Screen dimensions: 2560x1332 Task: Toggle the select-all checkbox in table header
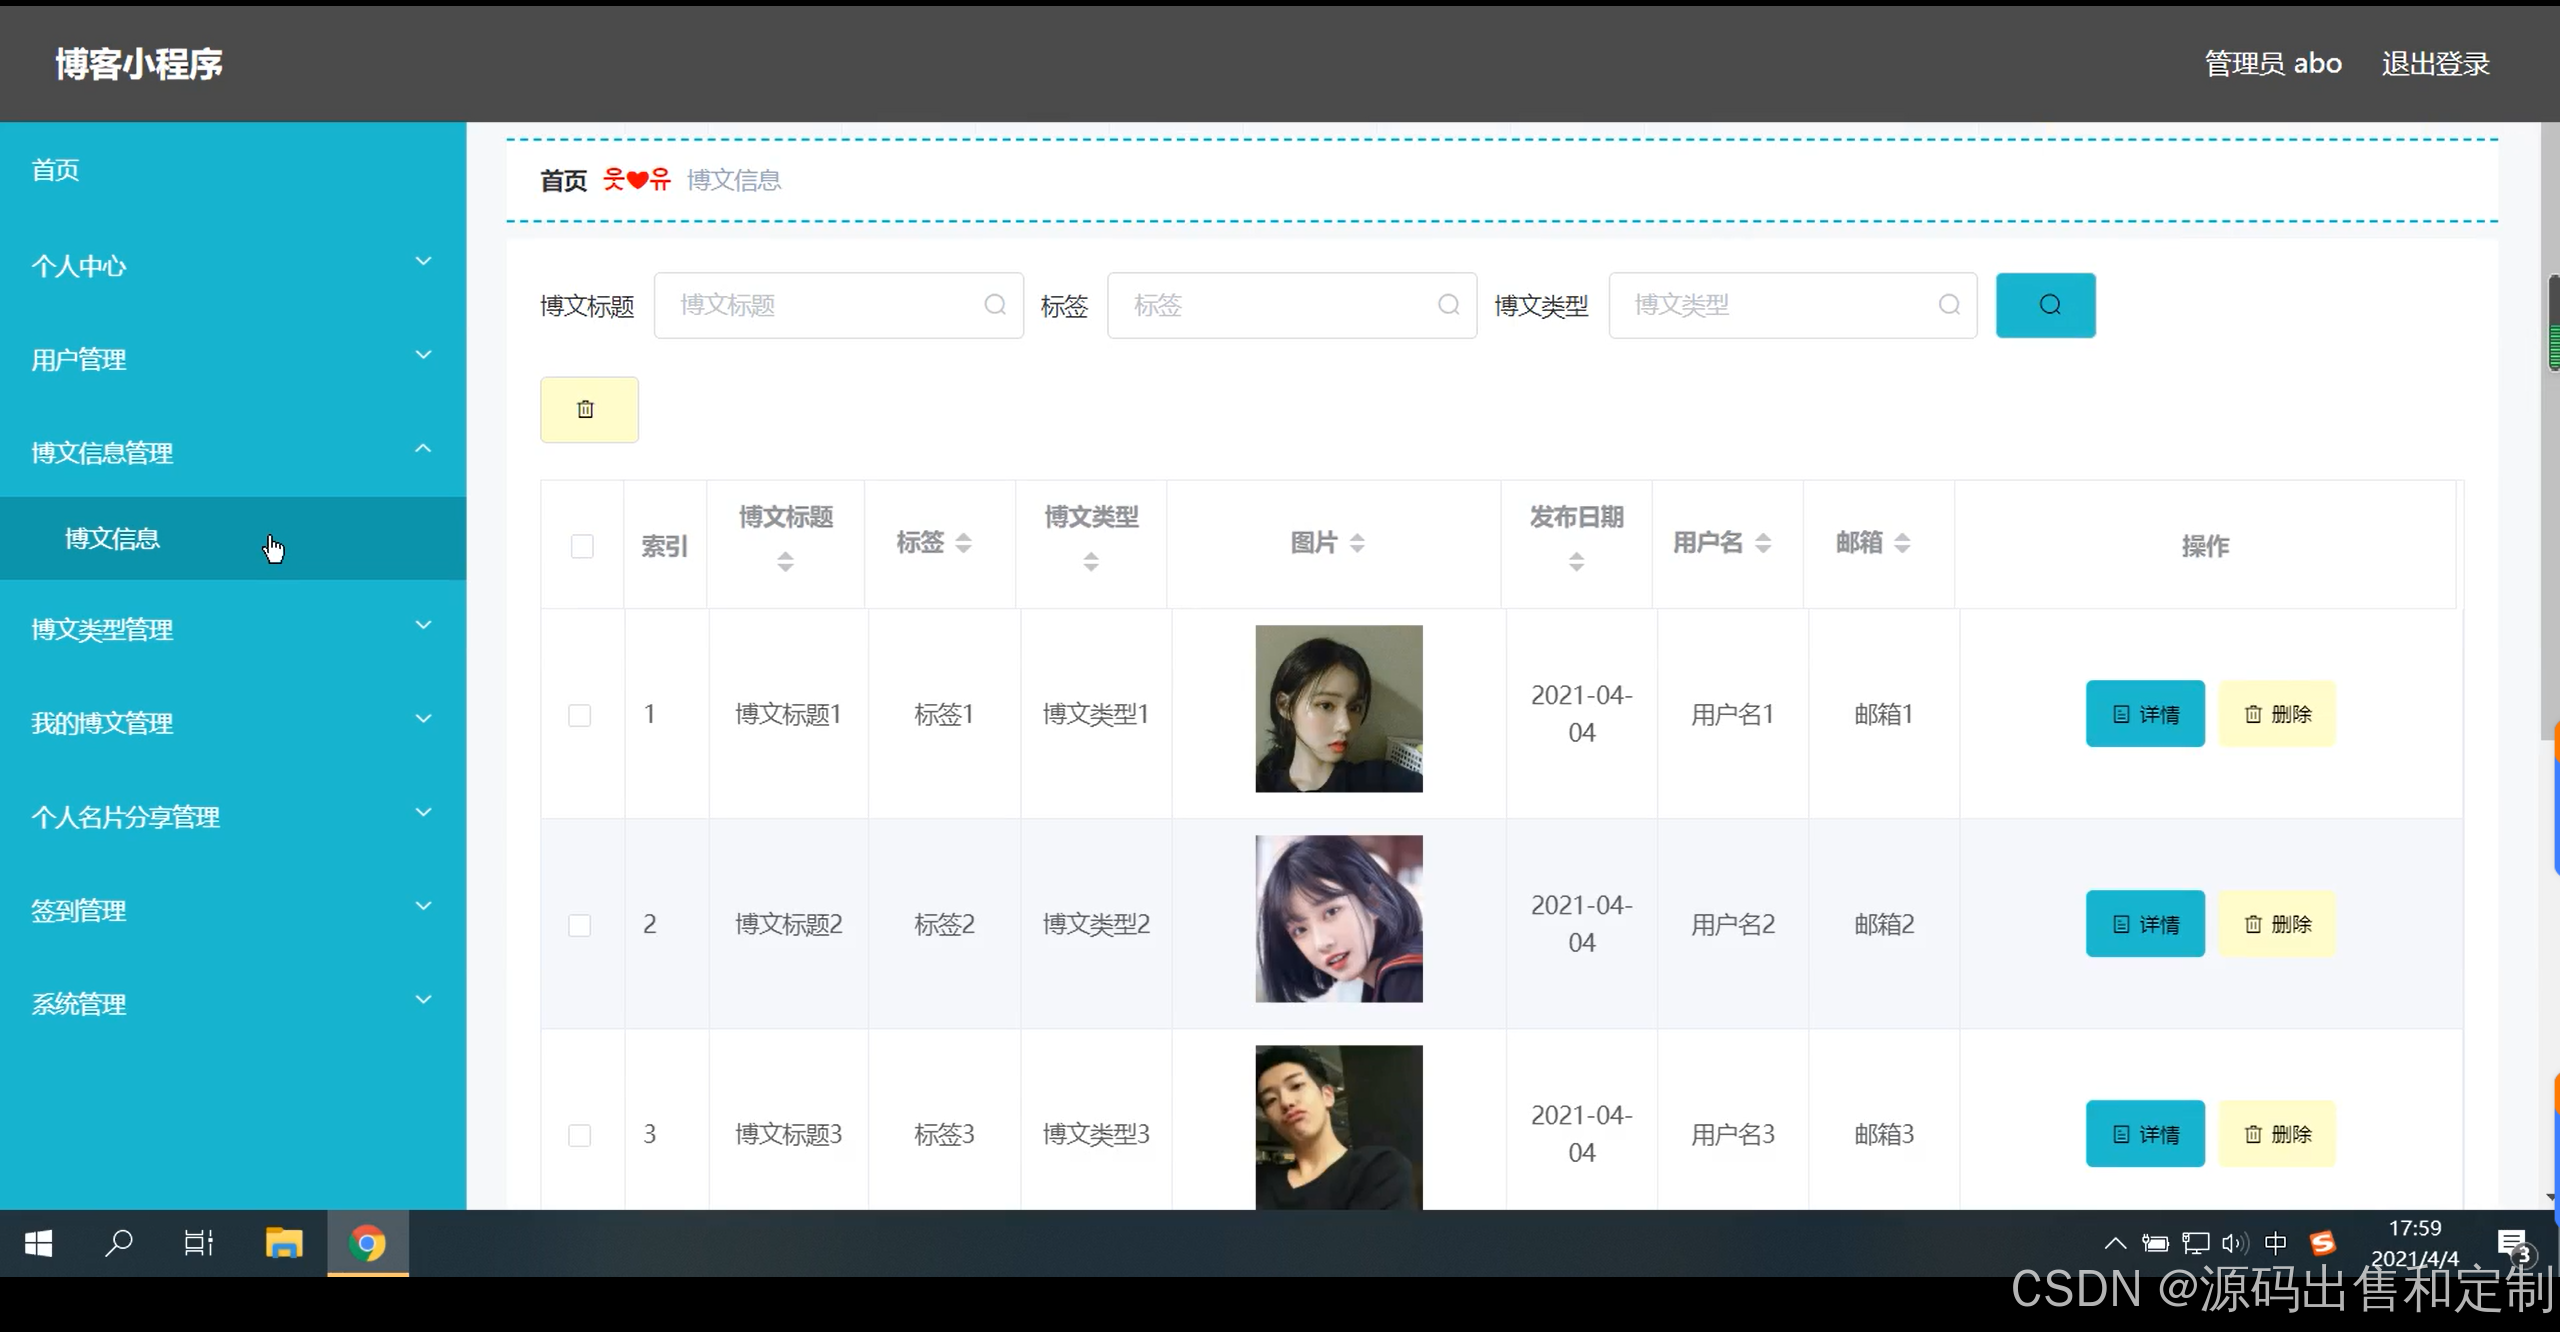point(582,546)
